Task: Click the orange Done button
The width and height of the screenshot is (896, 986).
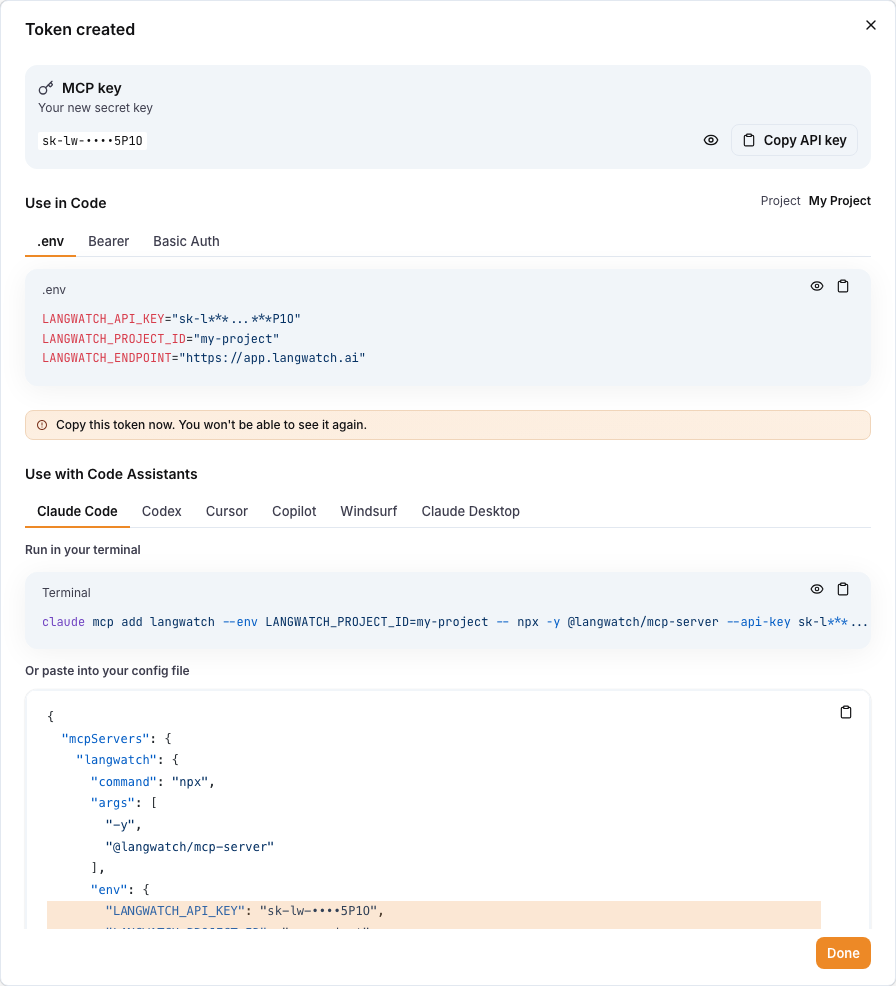Action: (843, 953)
